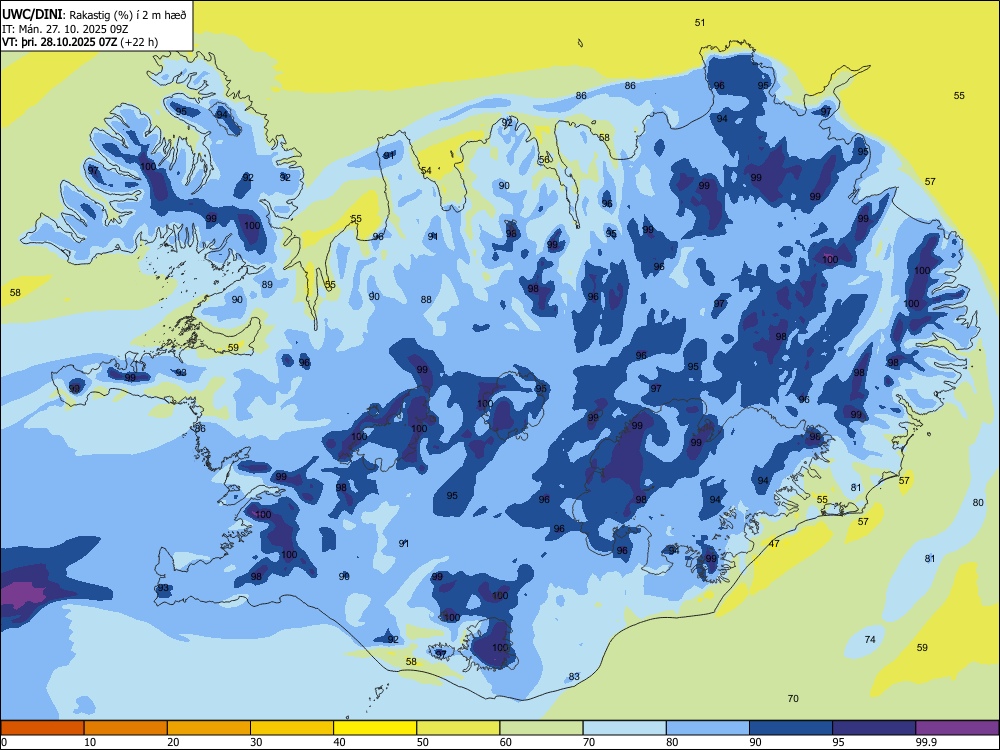Image resolution: width=1000 pixels, height=750 pixels.
Task: Click the '95' label on legend scale
Action: 838,742
